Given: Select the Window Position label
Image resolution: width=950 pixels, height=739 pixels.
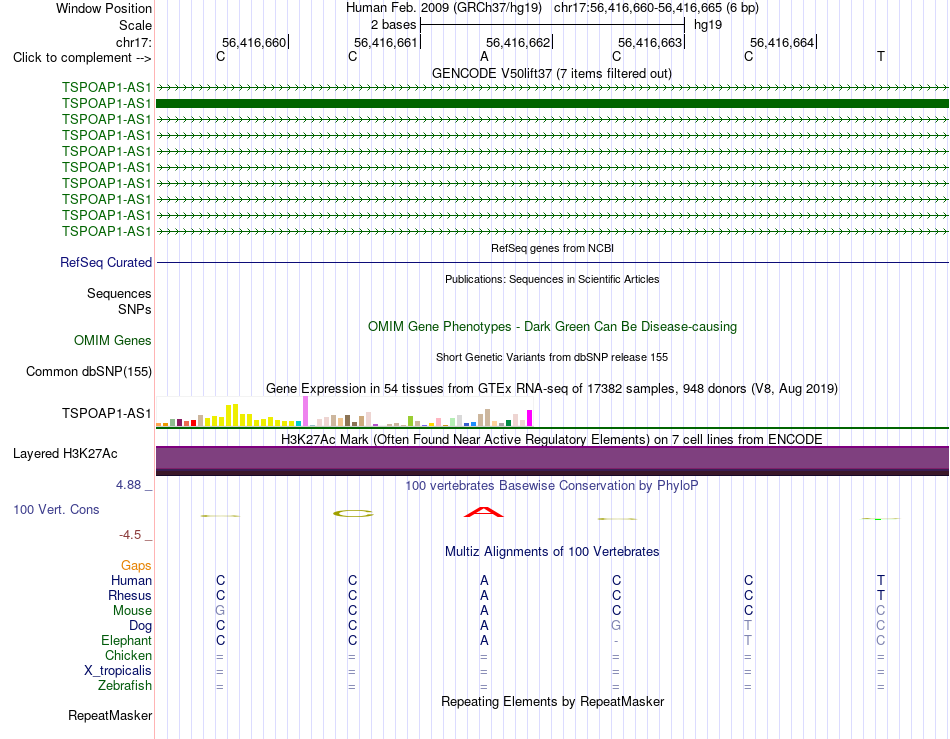Looking at the screenshot, I should 104,8.
